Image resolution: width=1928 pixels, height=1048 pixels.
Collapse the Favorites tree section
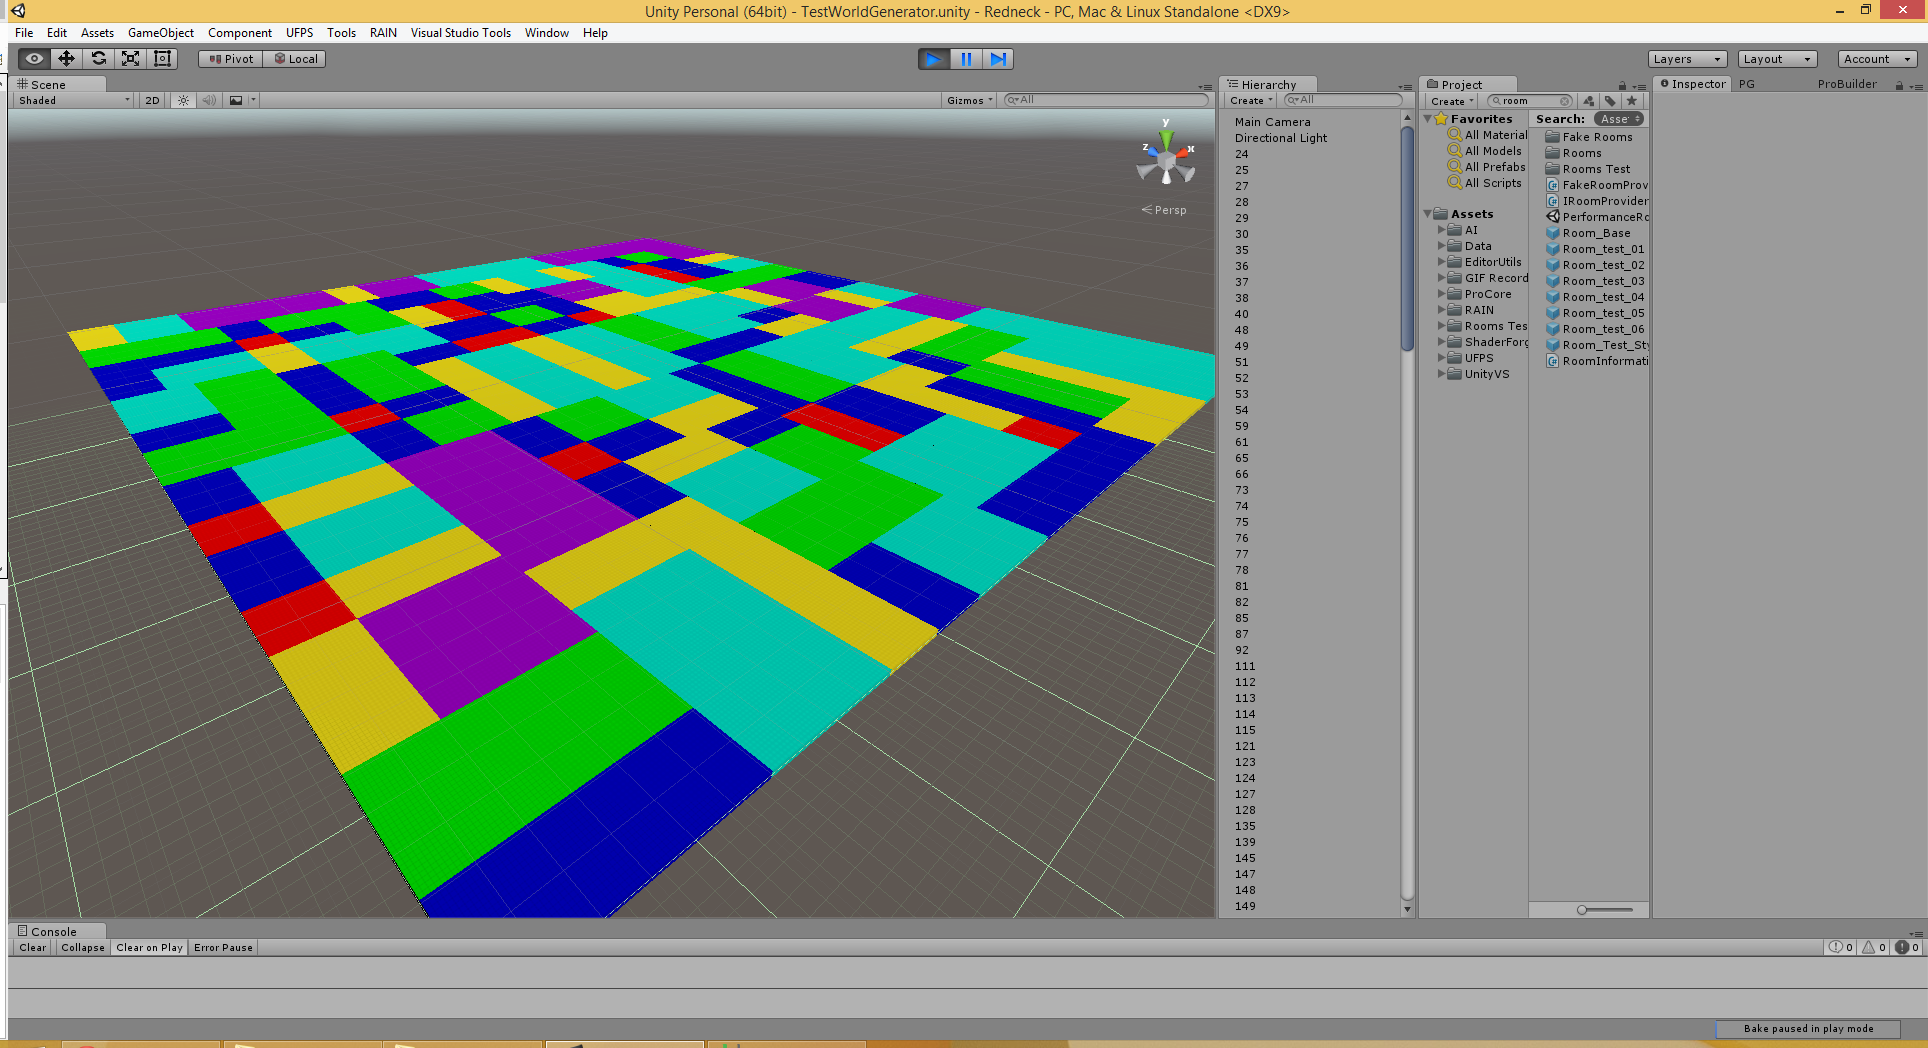pyautogui.click(x=1428, y=119)
